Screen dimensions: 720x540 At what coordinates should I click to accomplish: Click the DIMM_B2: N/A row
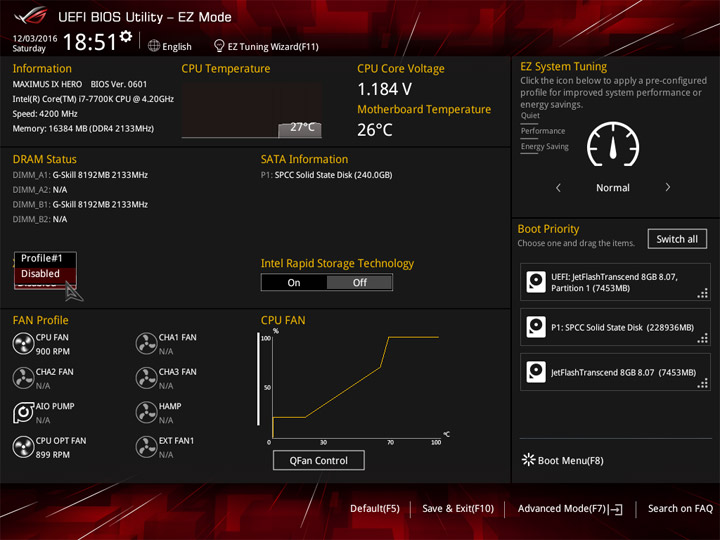pyautogui.click(x=40, y=219)
